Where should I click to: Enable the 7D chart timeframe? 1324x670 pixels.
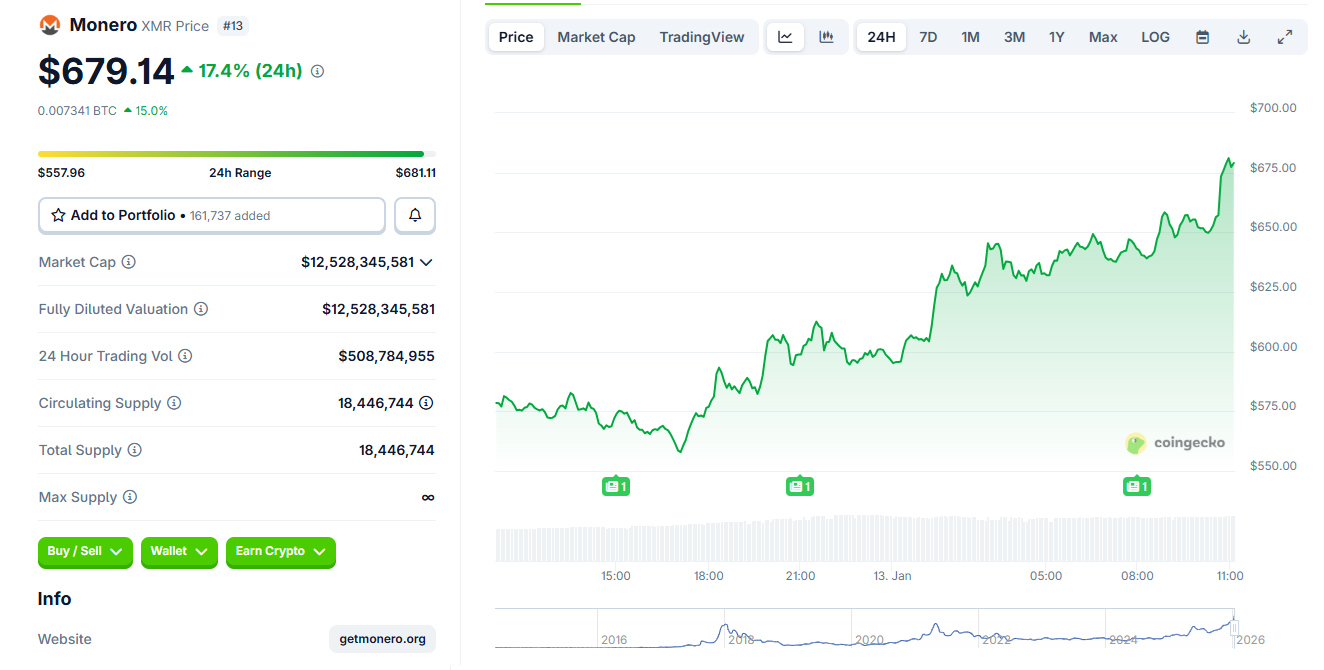927,36
